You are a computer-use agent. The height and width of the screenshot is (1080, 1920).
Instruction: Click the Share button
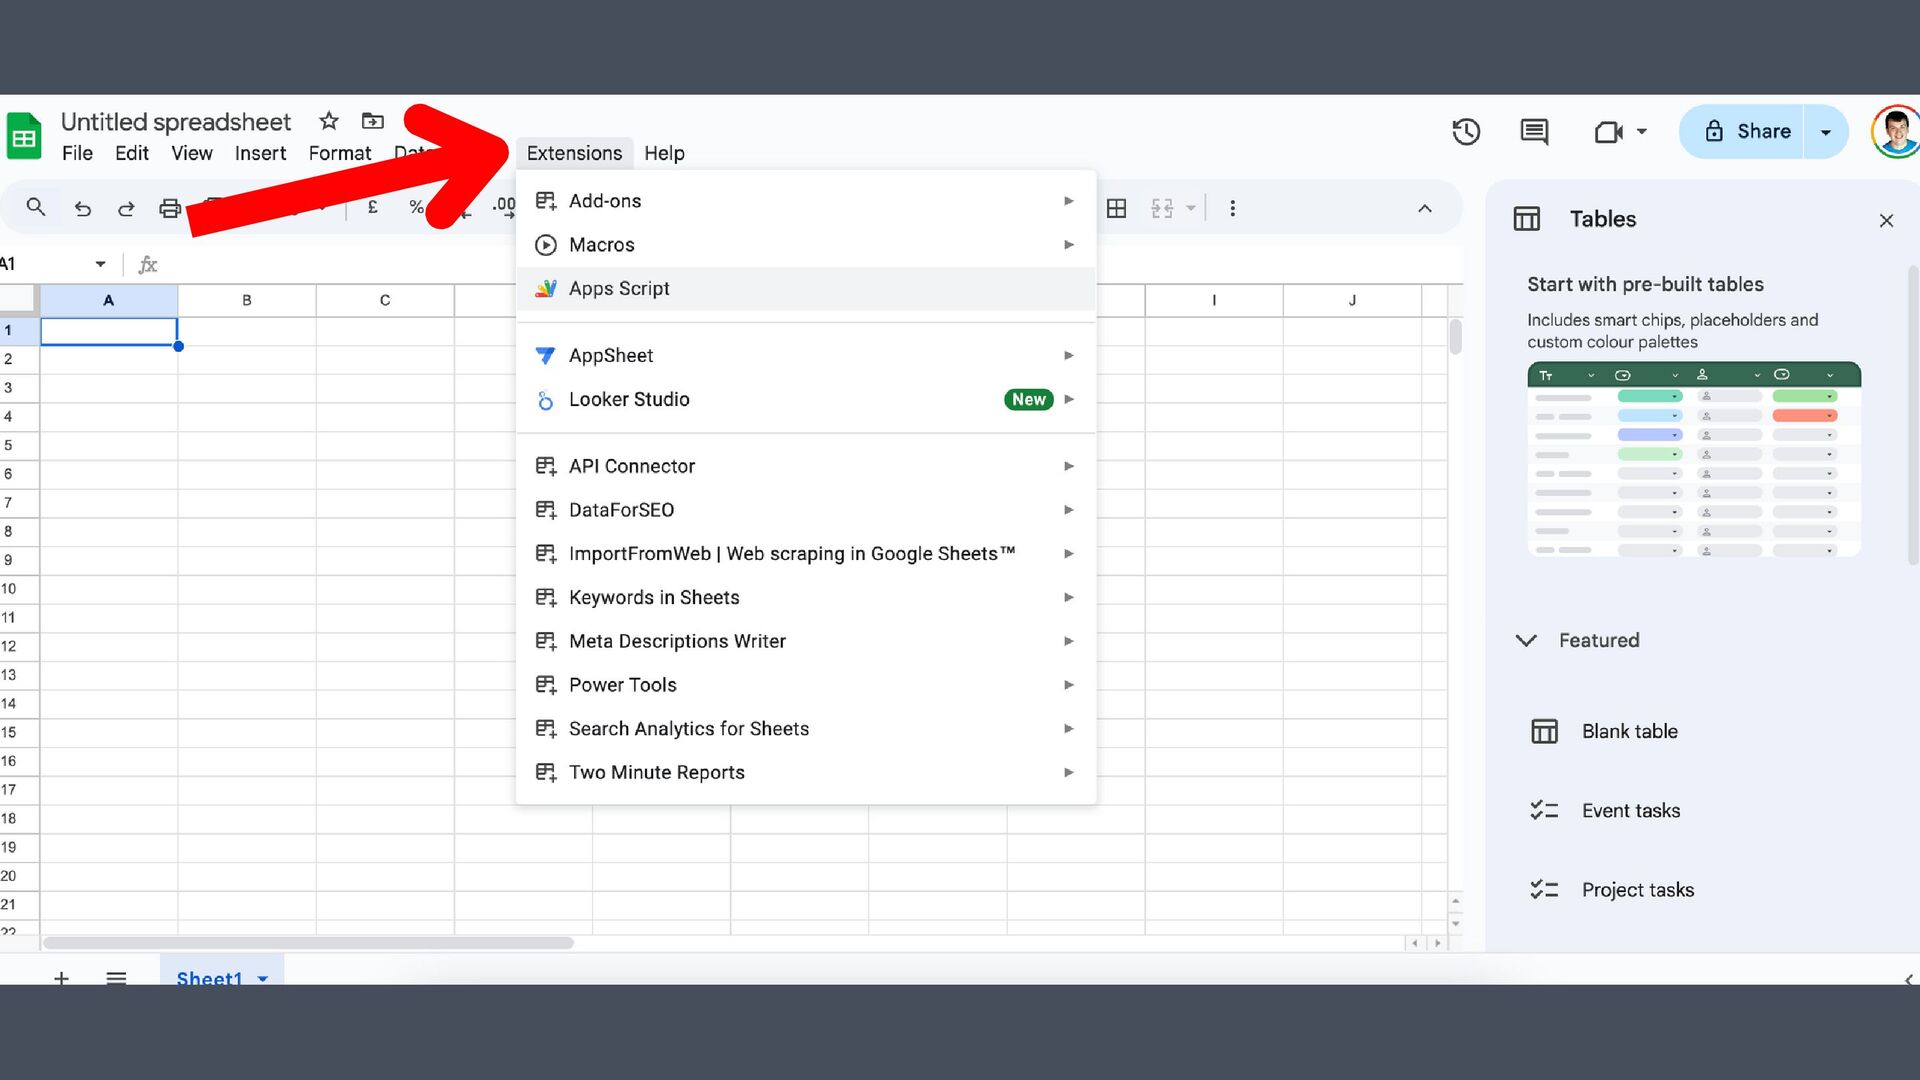pos(1748,132)
